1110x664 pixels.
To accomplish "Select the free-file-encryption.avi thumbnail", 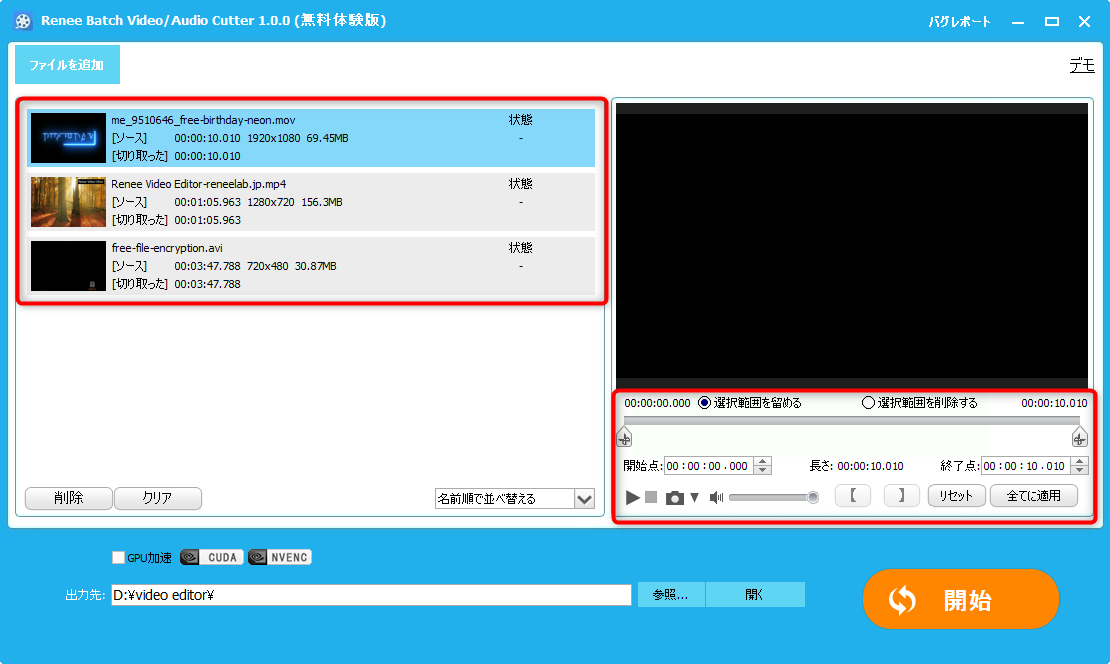I will click(x=68, y=266).
